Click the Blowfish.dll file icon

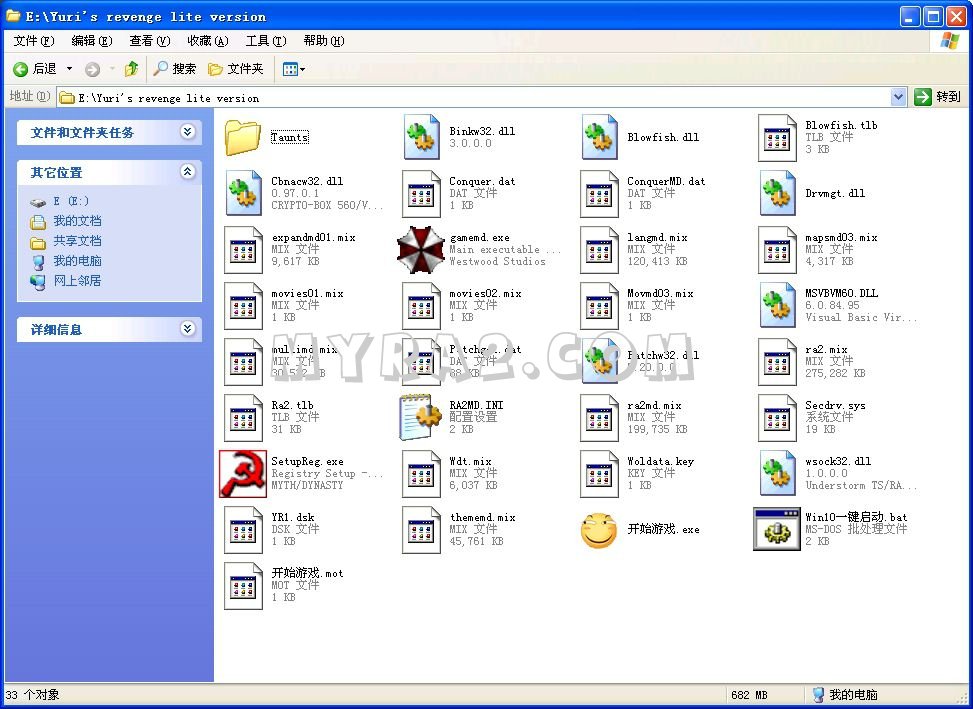click(599, 137)
